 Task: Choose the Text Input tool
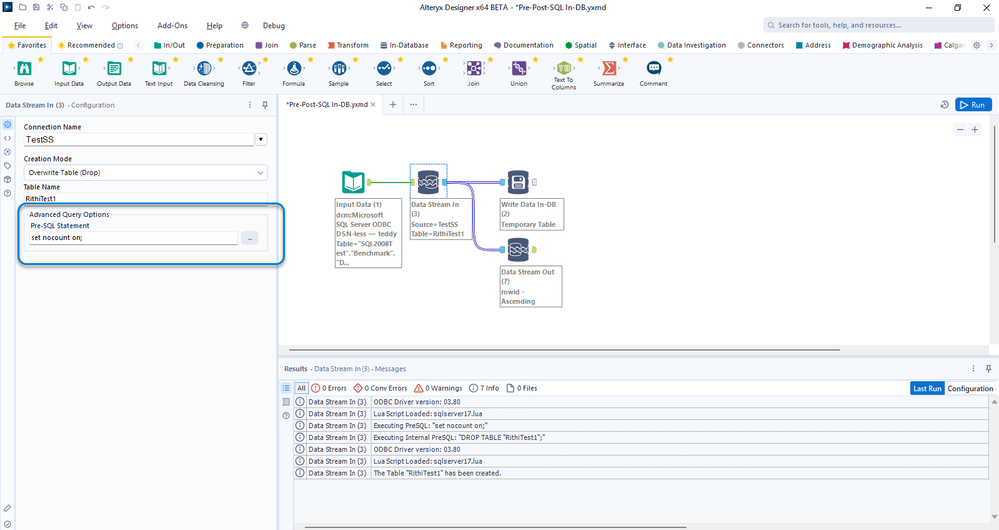[159, 69]
